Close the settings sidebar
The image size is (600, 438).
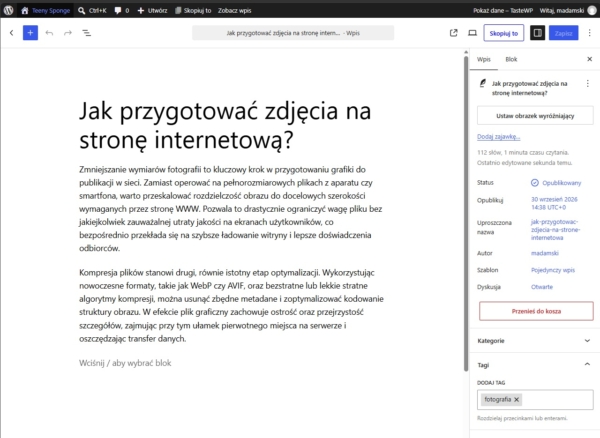pyautogui.click(x=589, y=59)
